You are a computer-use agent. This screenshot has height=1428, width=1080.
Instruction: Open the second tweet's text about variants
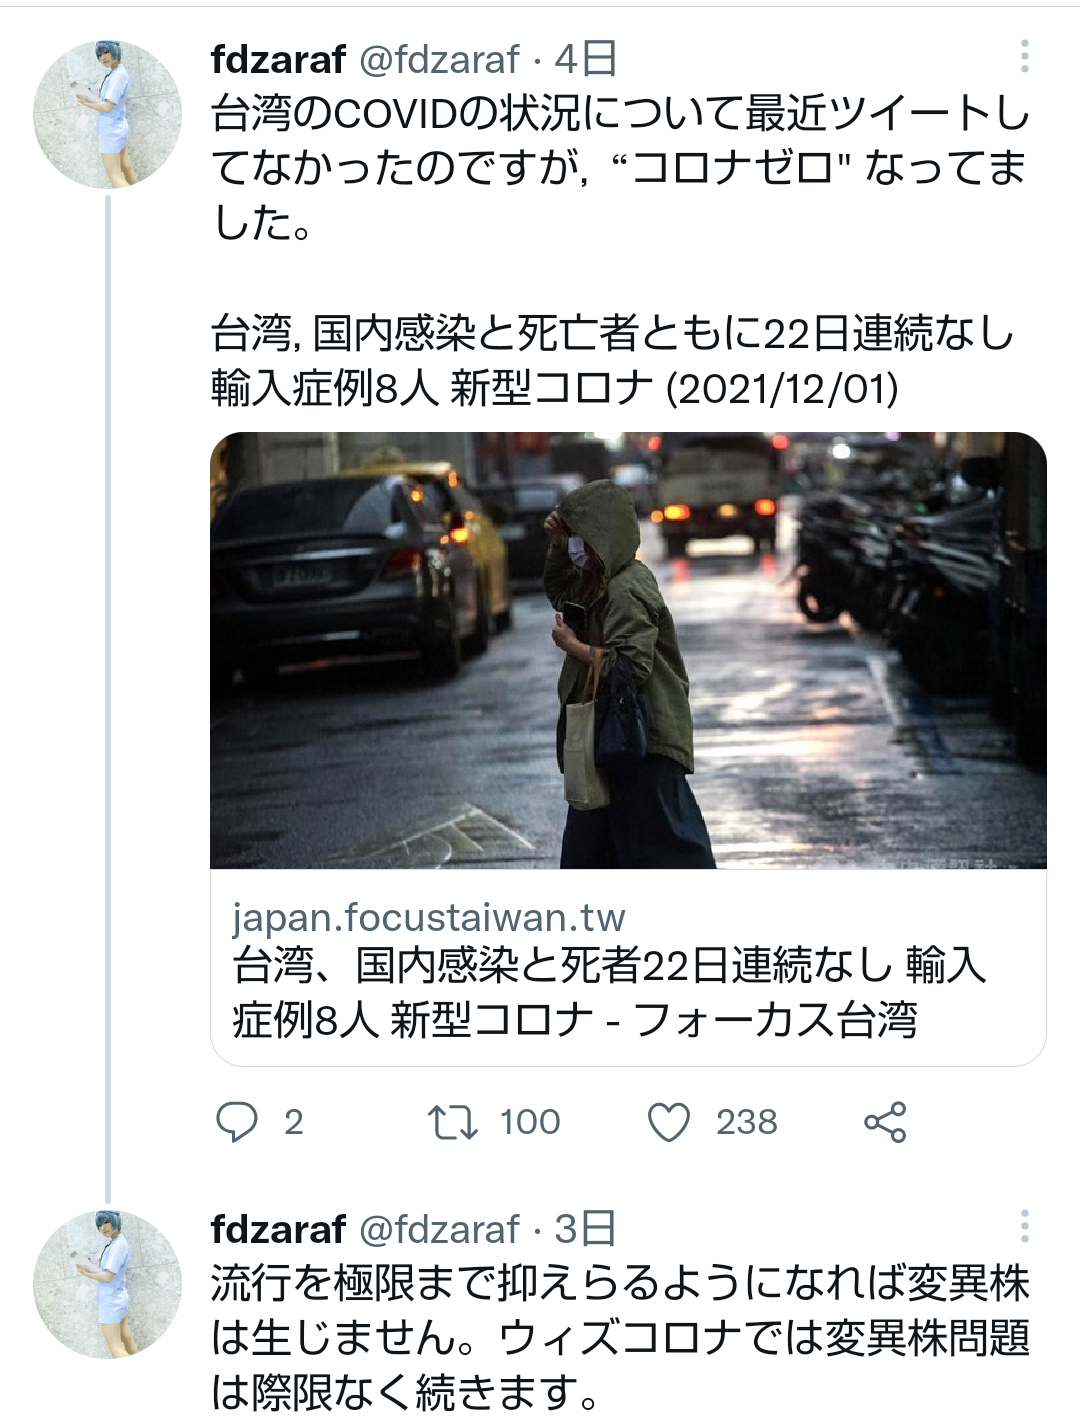(x=620, y=1338)
